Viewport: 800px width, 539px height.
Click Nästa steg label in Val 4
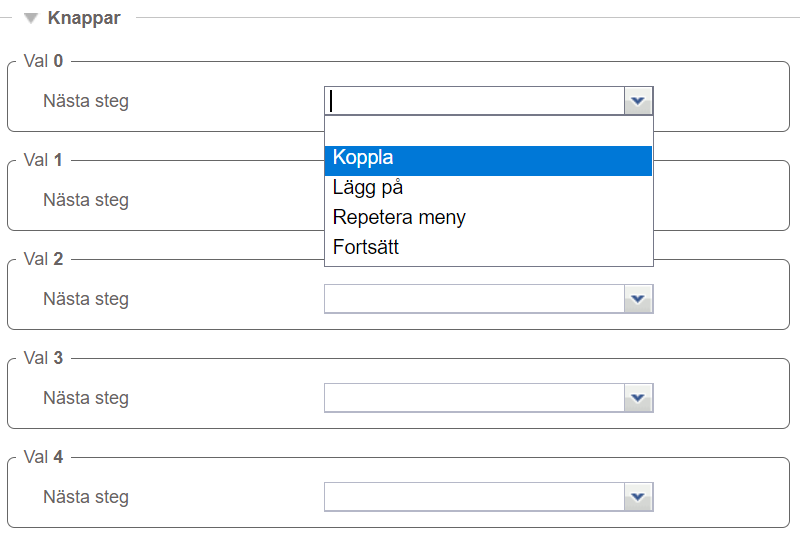86,497
